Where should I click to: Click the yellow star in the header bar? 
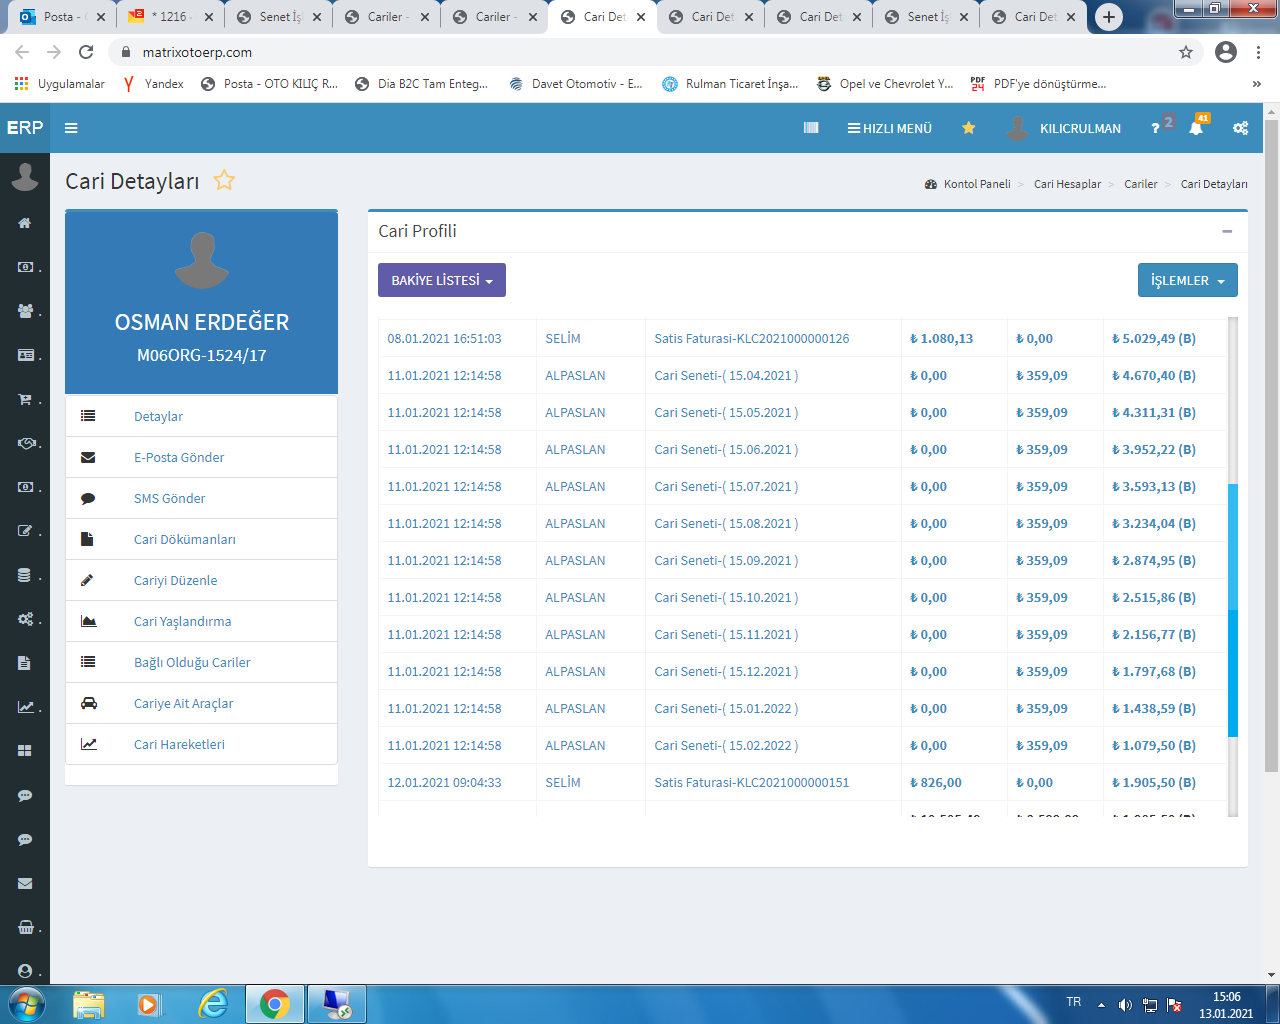(x=968, y=128)
